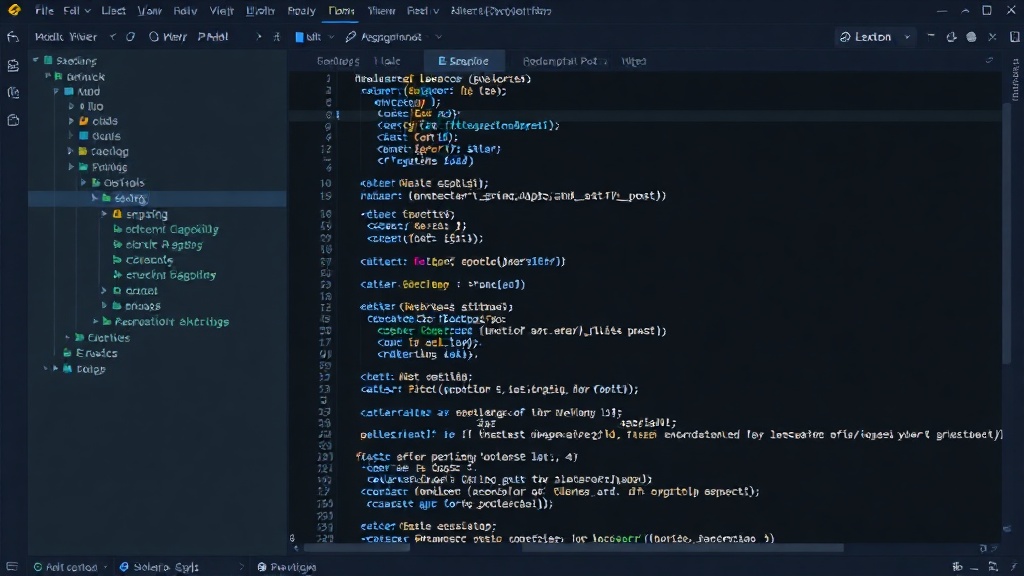Click the leftmost icon in status bar right group
The height and width of the screenshot is (576, 1024).
click(x=957, y=567)
